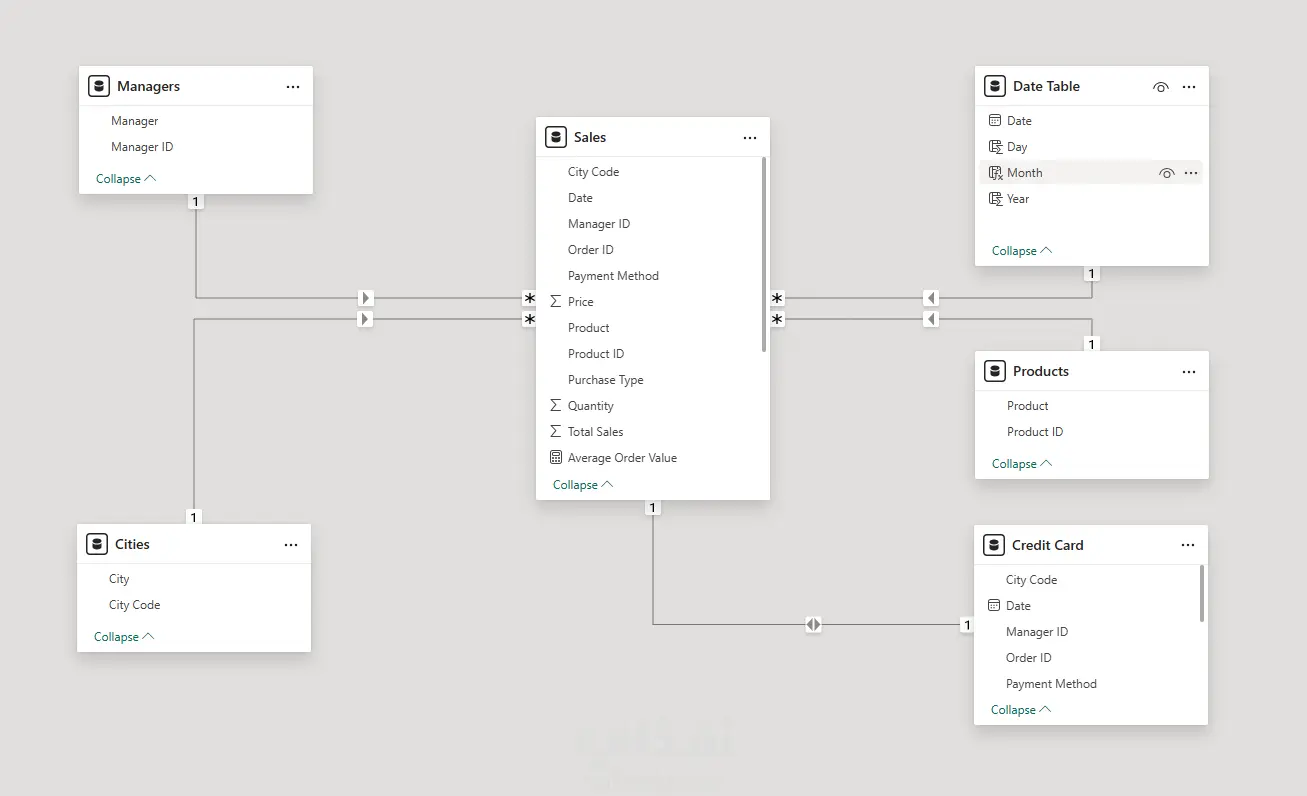
Task: Click the calendar icon of Credit Card's Date
Action: (x=993, y=605)
